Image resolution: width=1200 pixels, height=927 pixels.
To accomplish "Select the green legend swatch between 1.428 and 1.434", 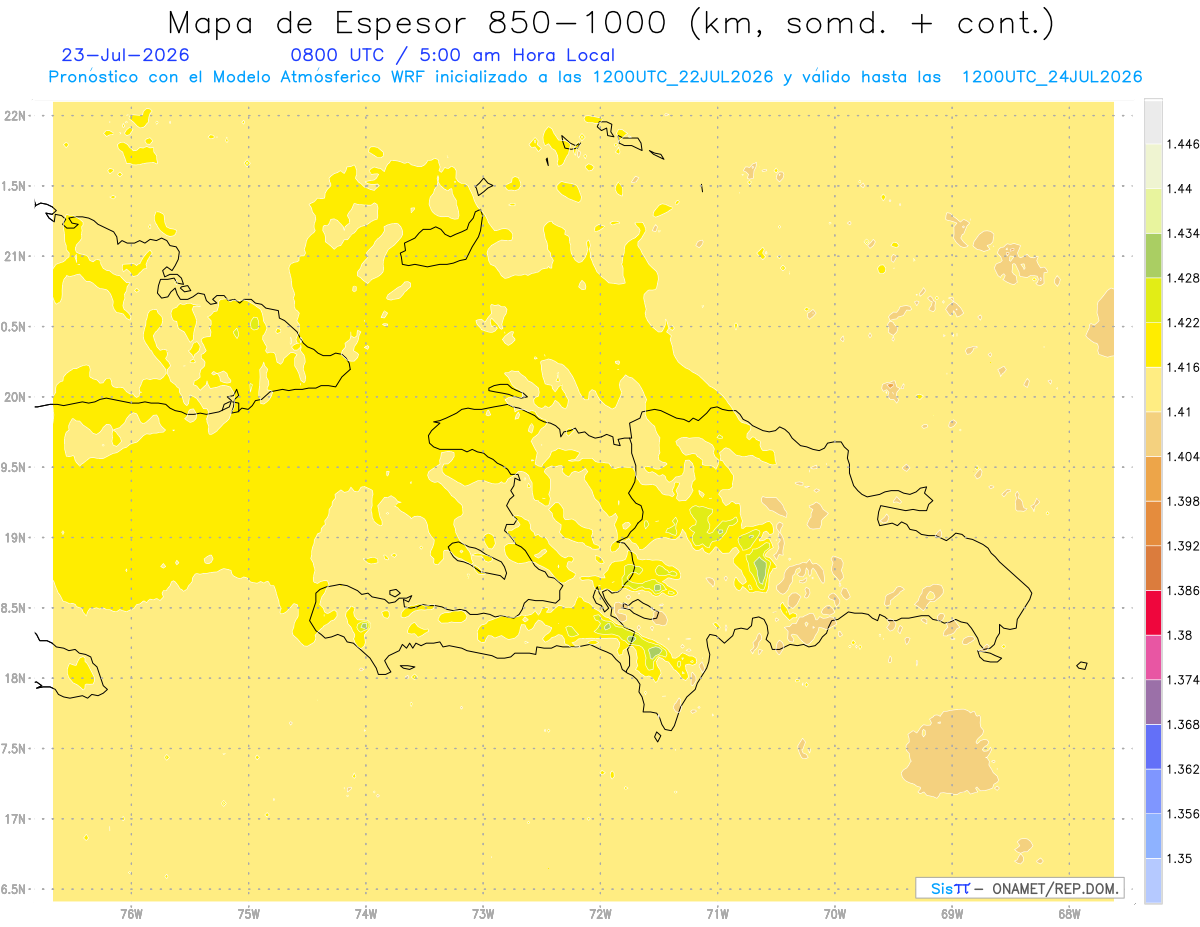I will [x=1153, y=256].
